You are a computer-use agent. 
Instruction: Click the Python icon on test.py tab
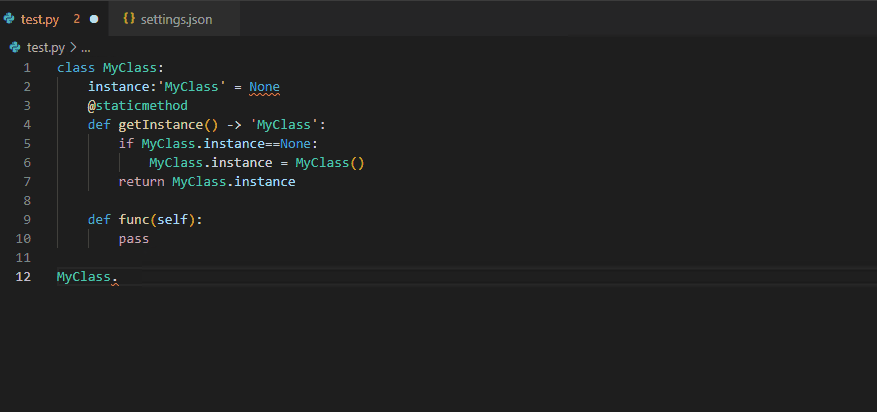(9, 19)
